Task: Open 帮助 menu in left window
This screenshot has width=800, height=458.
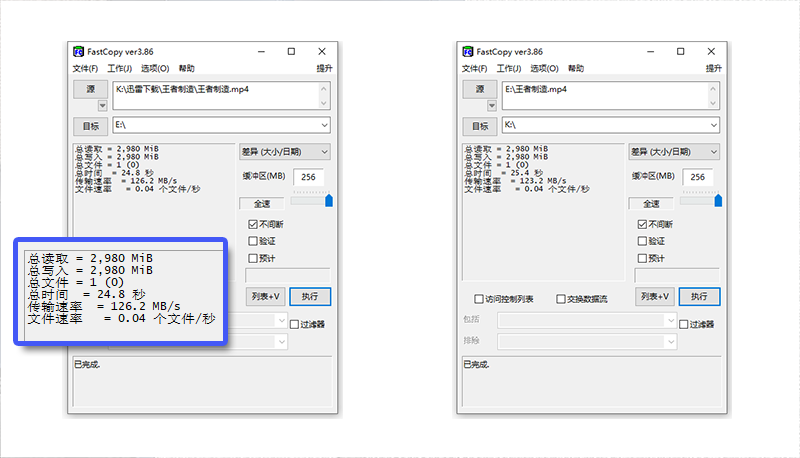Action: point(186,68)
